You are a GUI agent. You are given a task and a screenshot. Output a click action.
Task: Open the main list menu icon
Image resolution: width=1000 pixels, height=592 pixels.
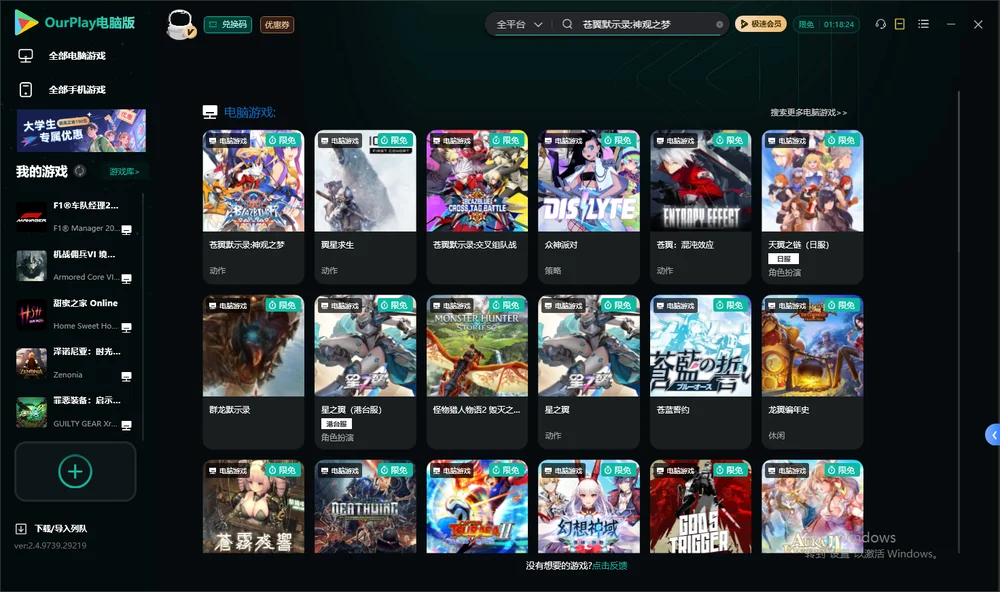[x=923, y=24]
